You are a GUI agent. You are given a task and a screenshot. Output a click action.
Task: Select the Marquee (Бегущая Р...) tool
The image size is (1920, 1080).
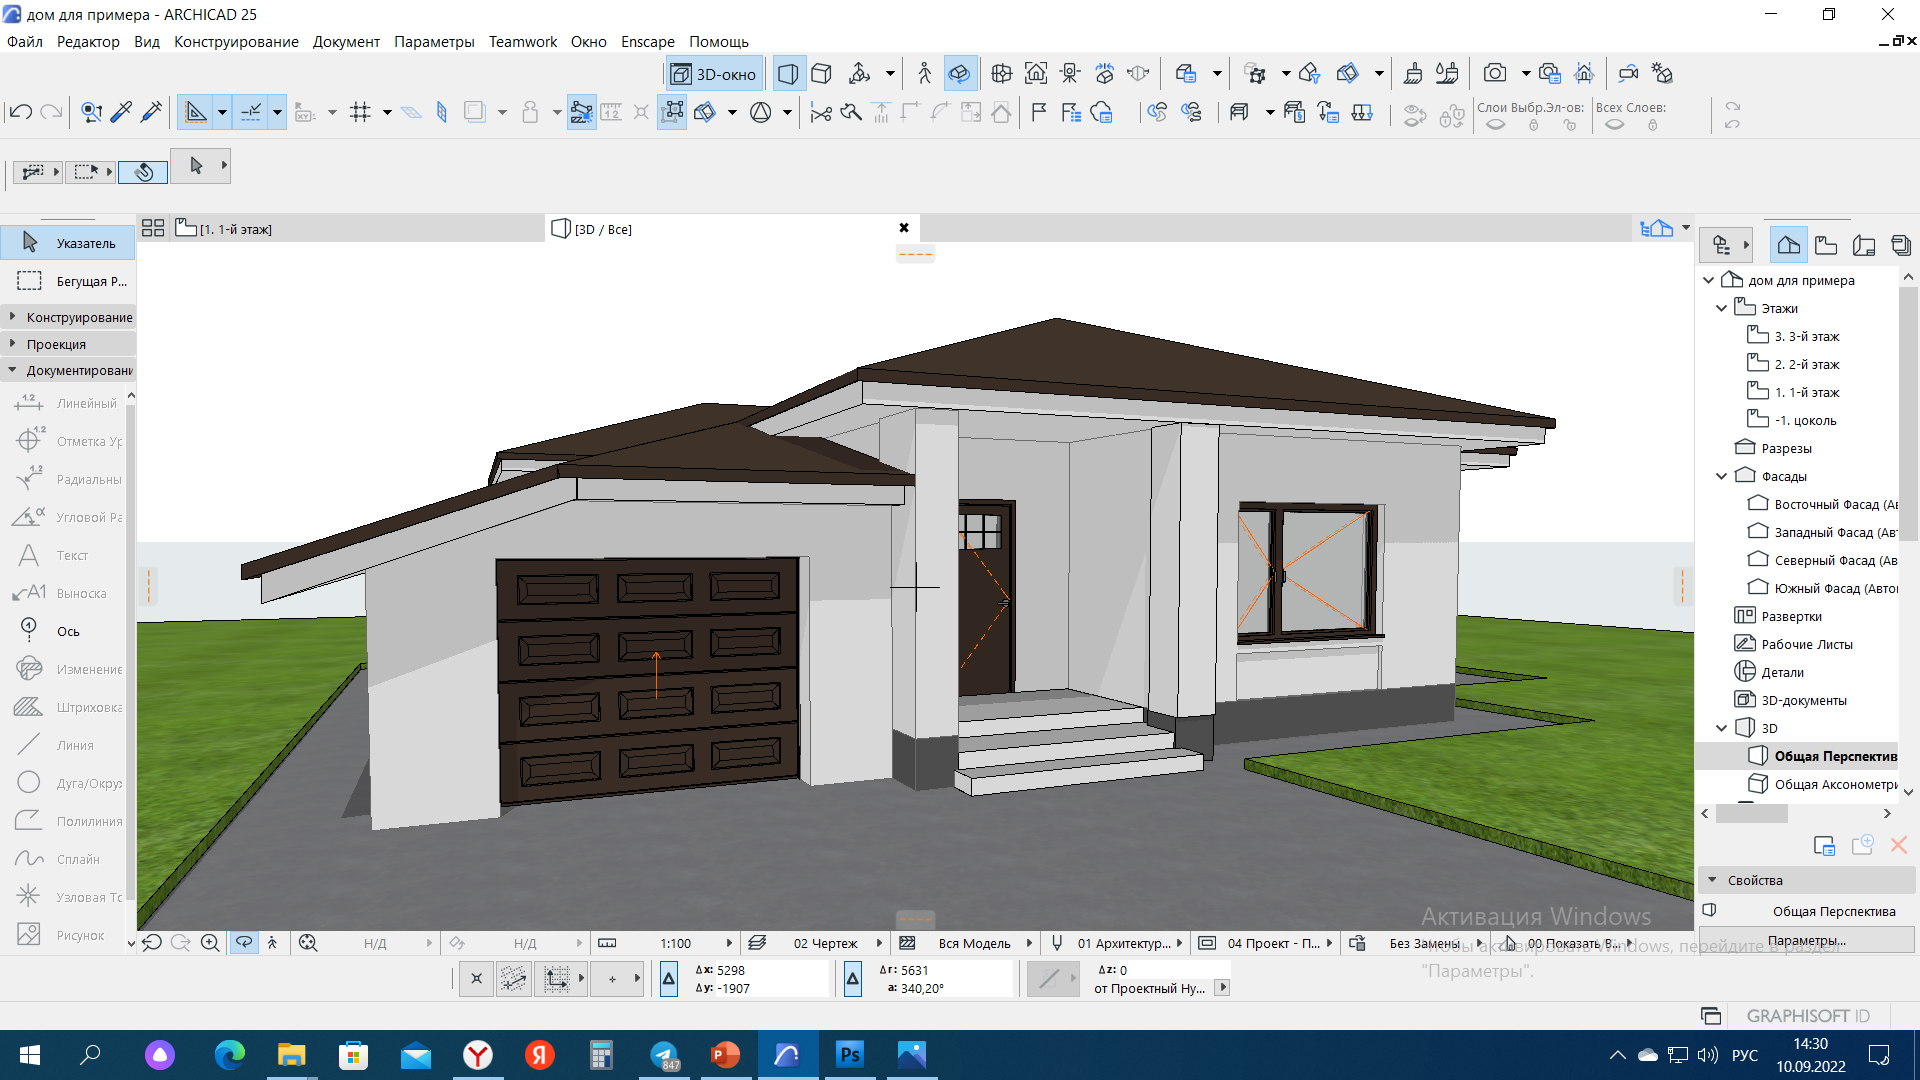(x=68, y=281)
